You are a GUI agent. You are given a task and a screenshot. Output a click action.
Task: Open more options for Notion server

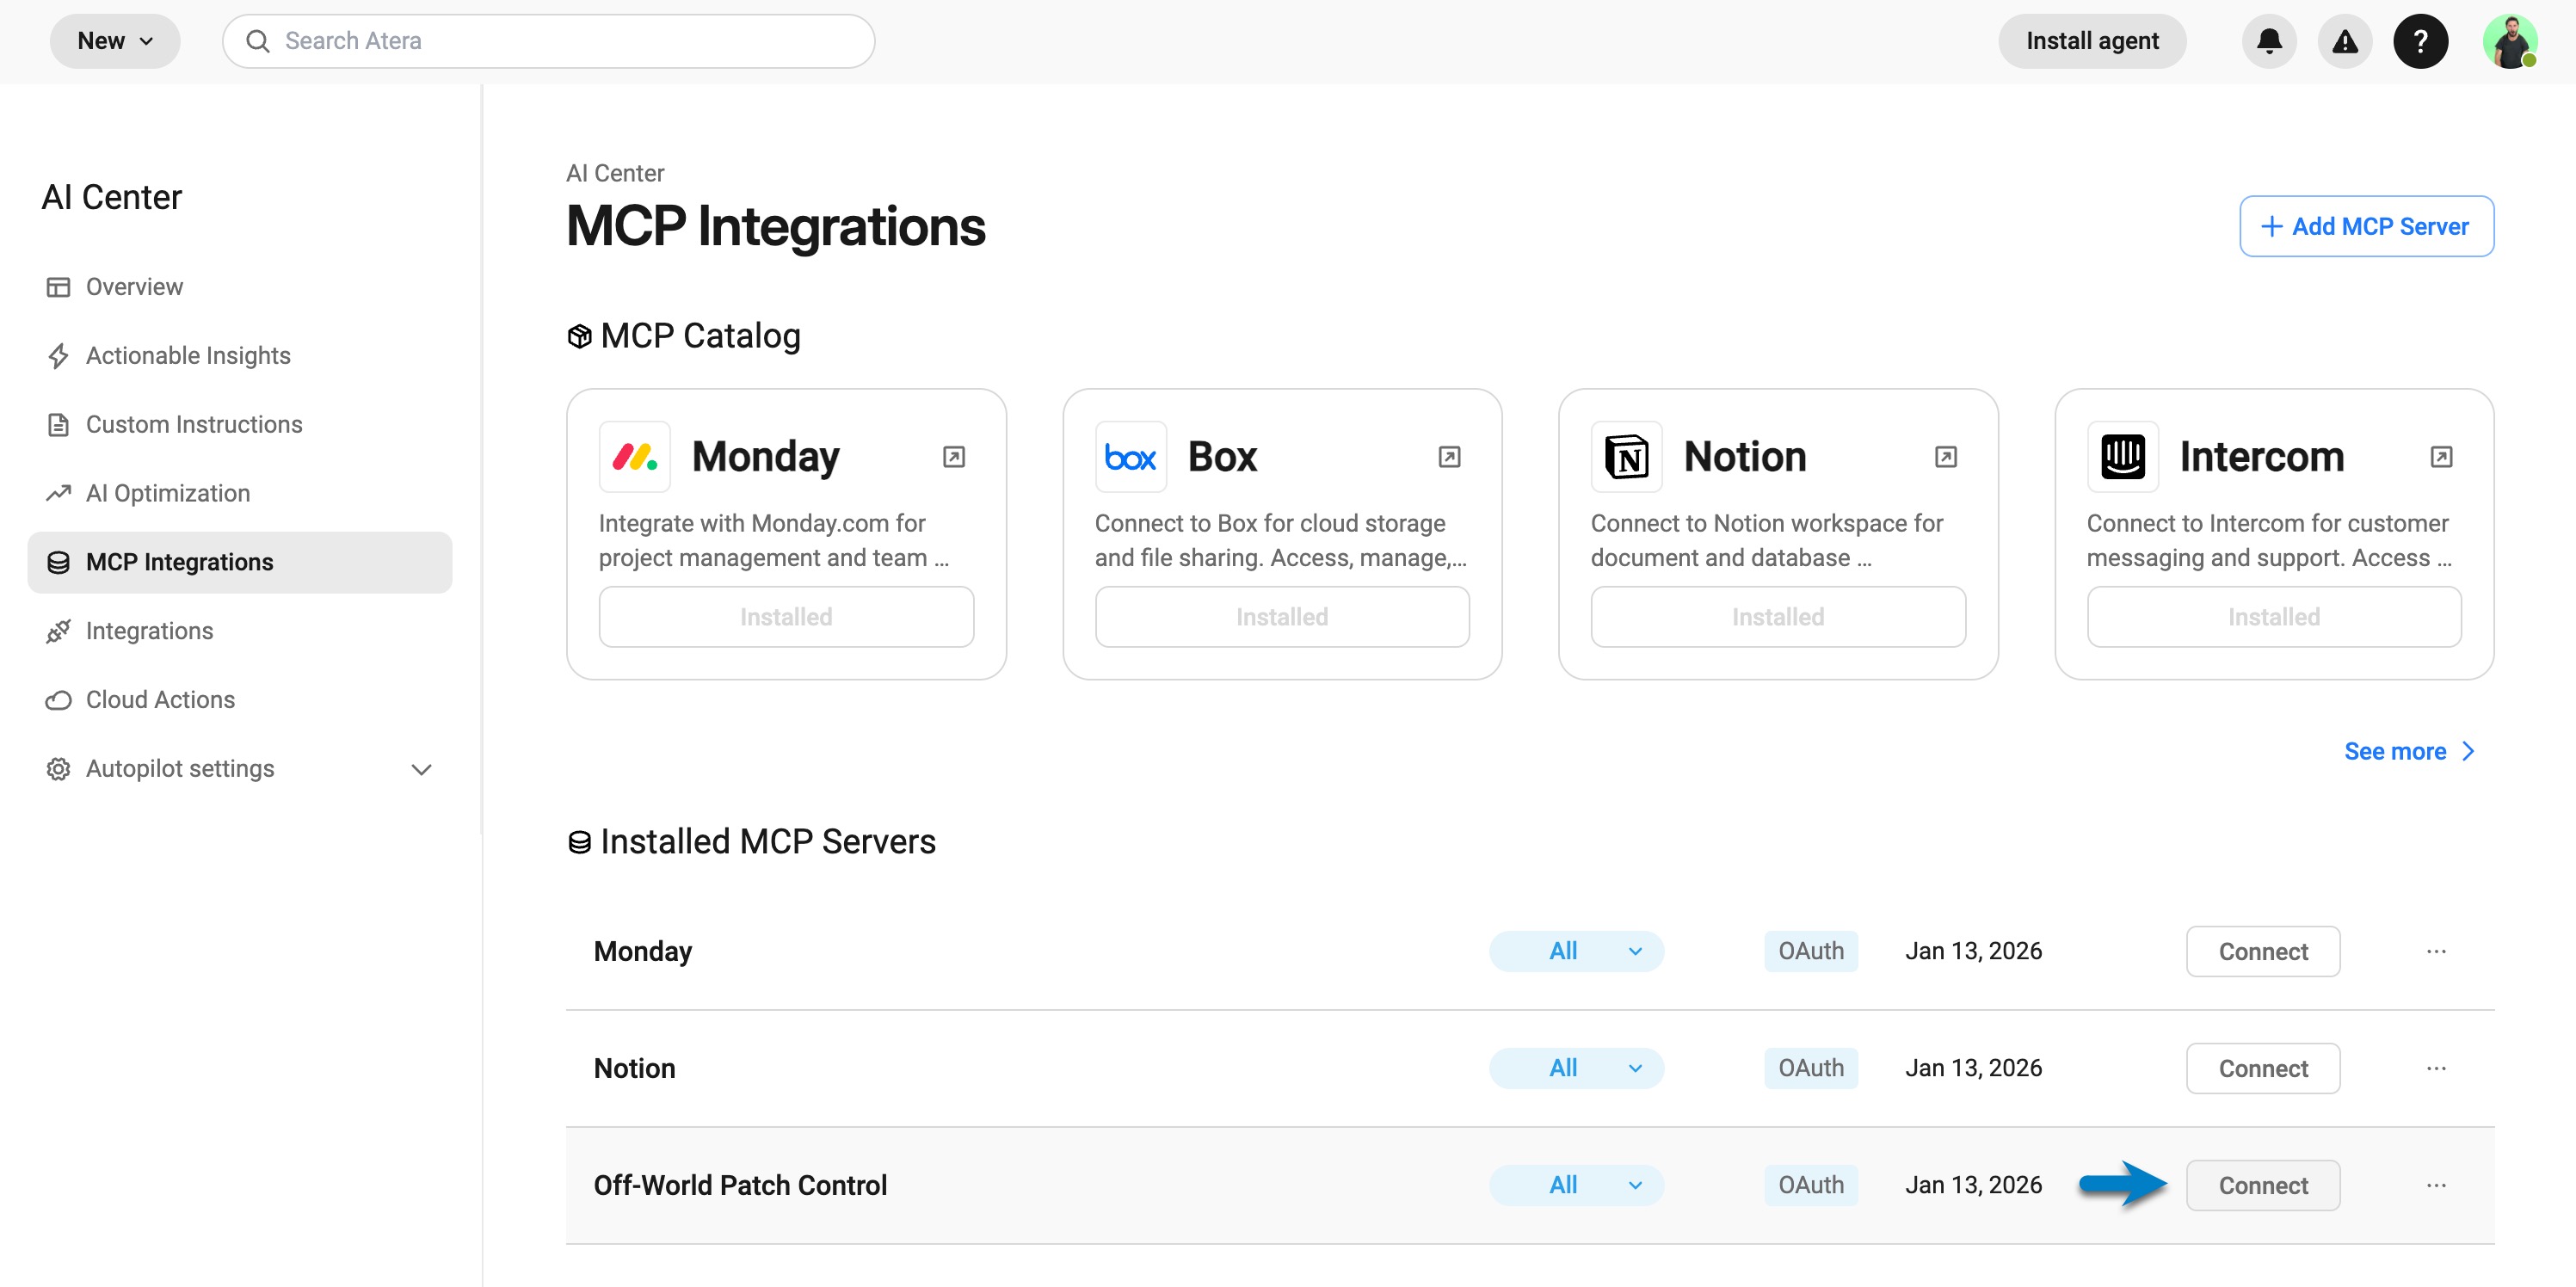click(x=2436, y=1068)
